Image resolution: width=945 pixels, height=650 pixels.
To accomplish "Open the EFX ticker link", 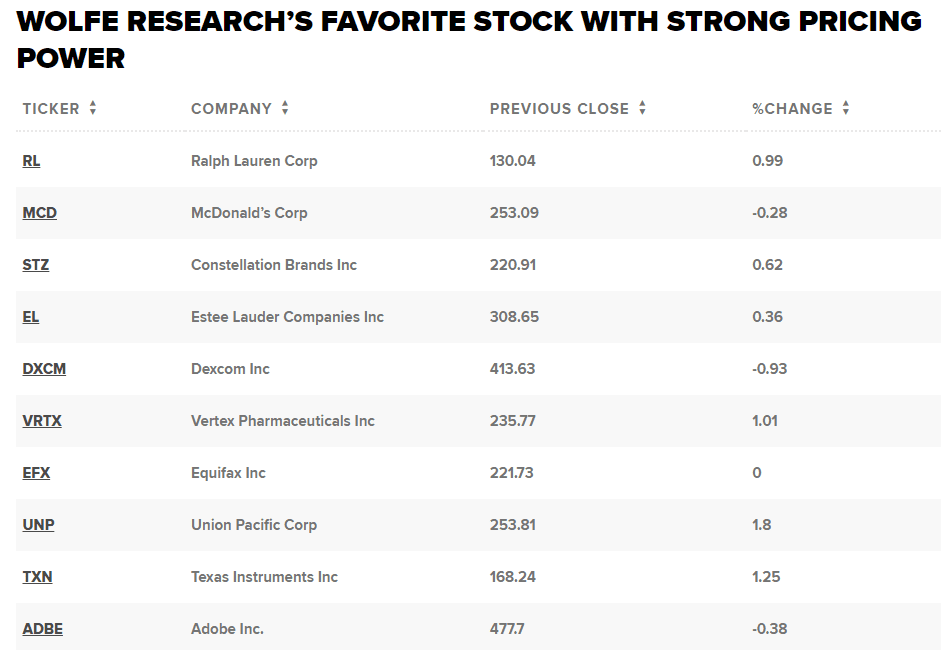I will pos(36,473).
